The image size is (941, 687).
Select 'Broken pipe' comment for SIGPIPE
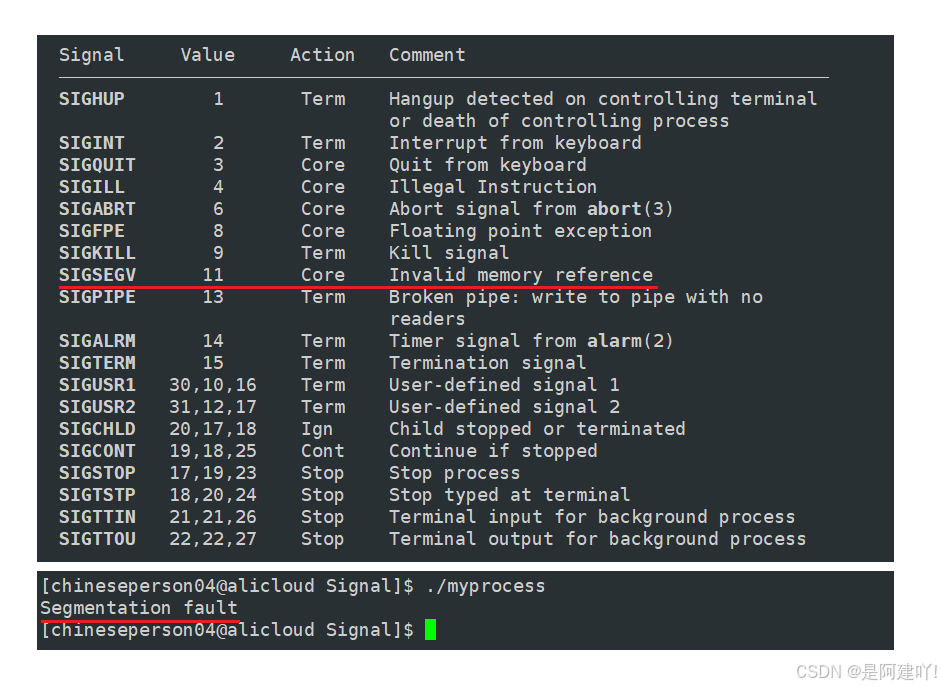(x=449, y=297)
